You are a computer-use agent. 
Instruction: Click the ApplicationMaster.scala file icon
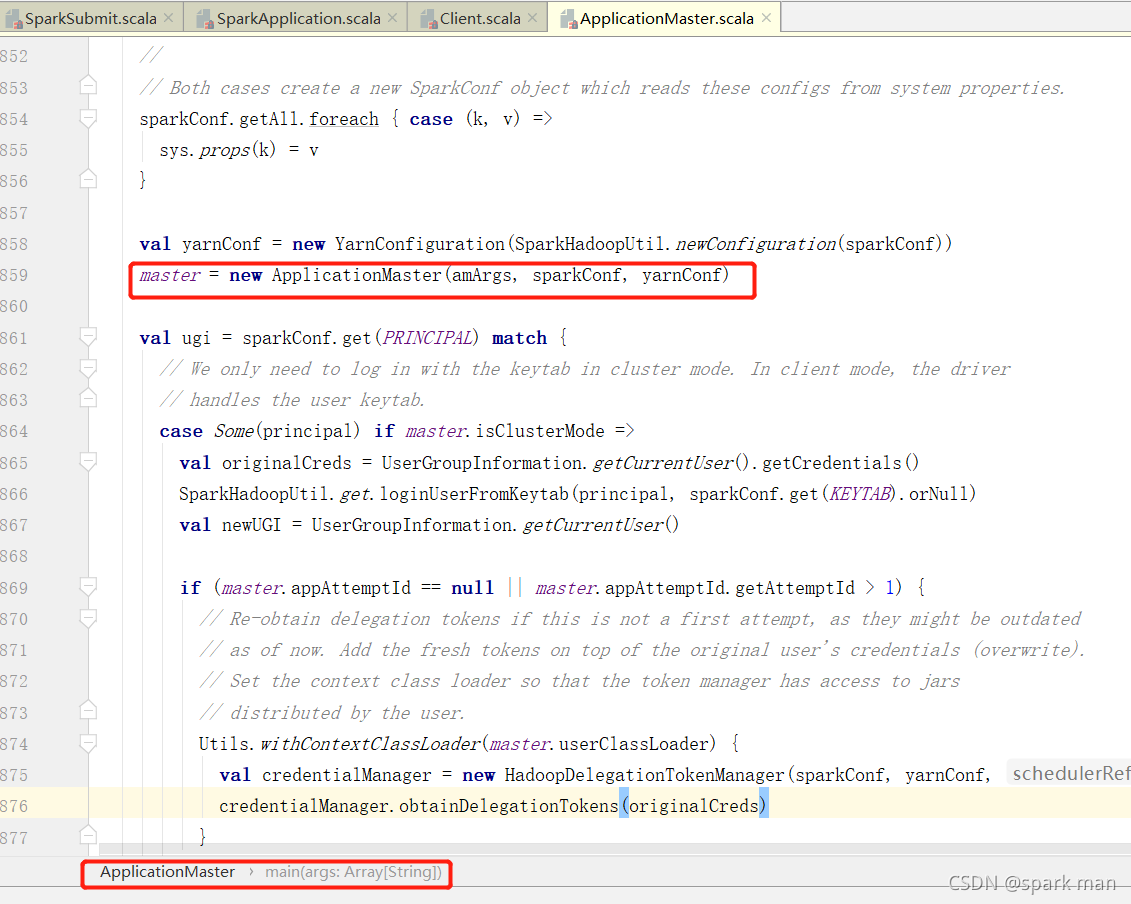point(569,19)
